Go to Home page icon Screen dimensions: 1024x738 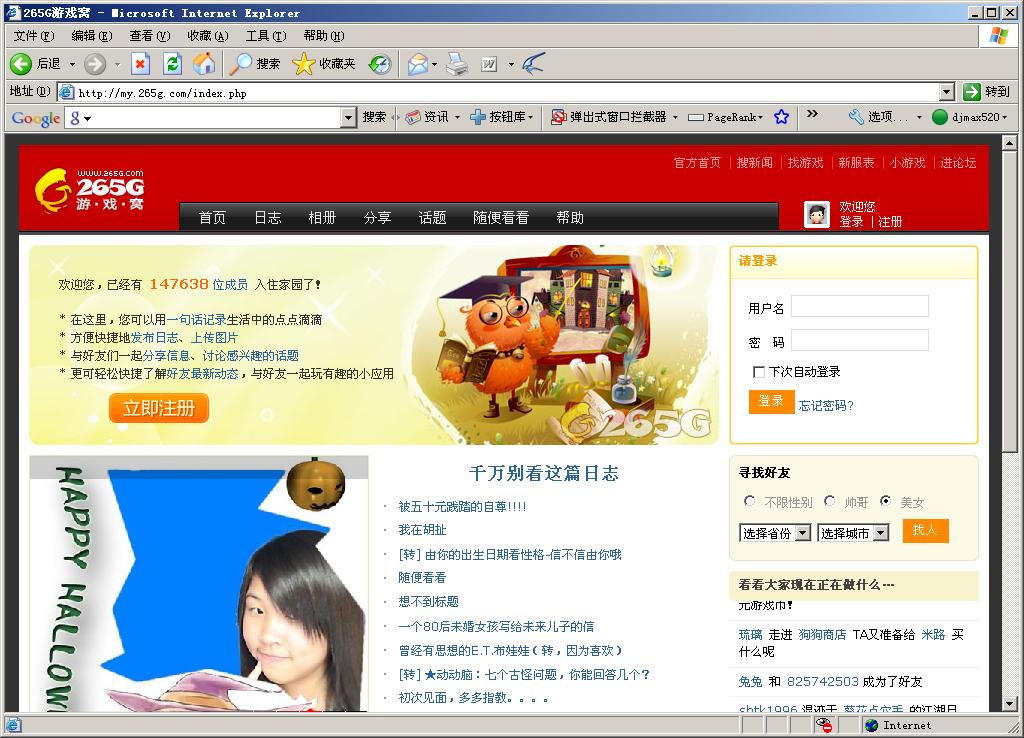click(x=204, y=63)
